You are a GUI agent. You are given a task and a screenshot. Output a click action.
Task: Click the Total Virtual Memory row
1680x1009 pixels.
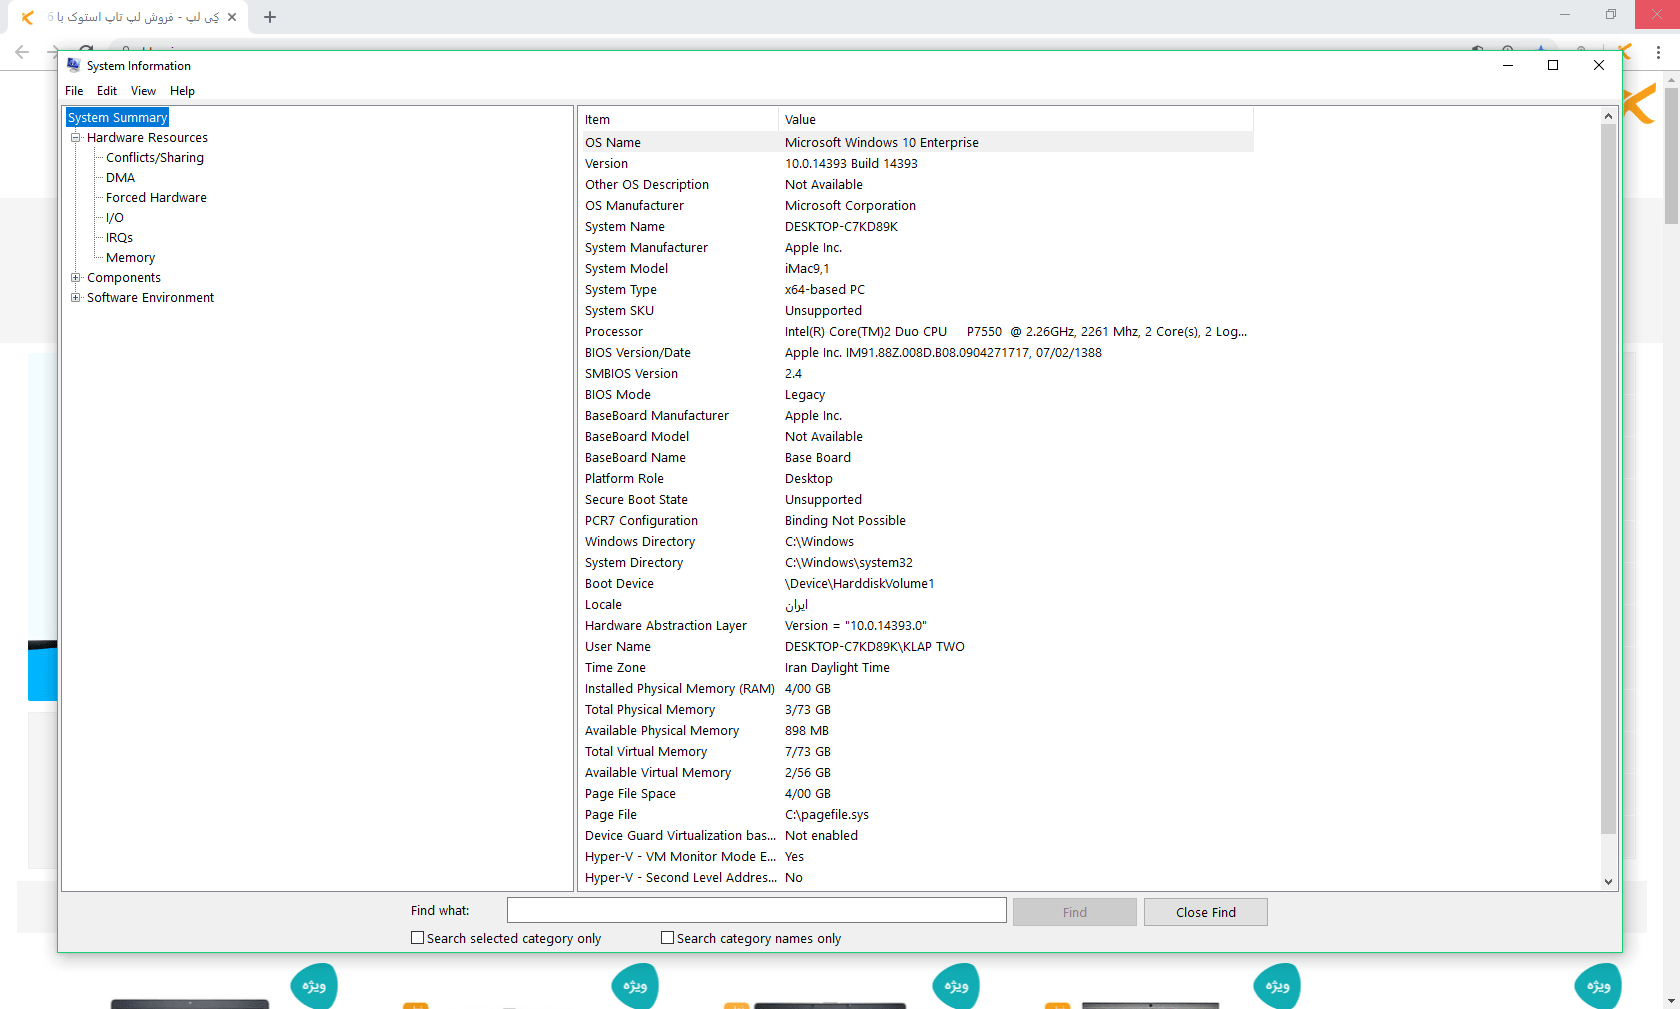(917, 752)
